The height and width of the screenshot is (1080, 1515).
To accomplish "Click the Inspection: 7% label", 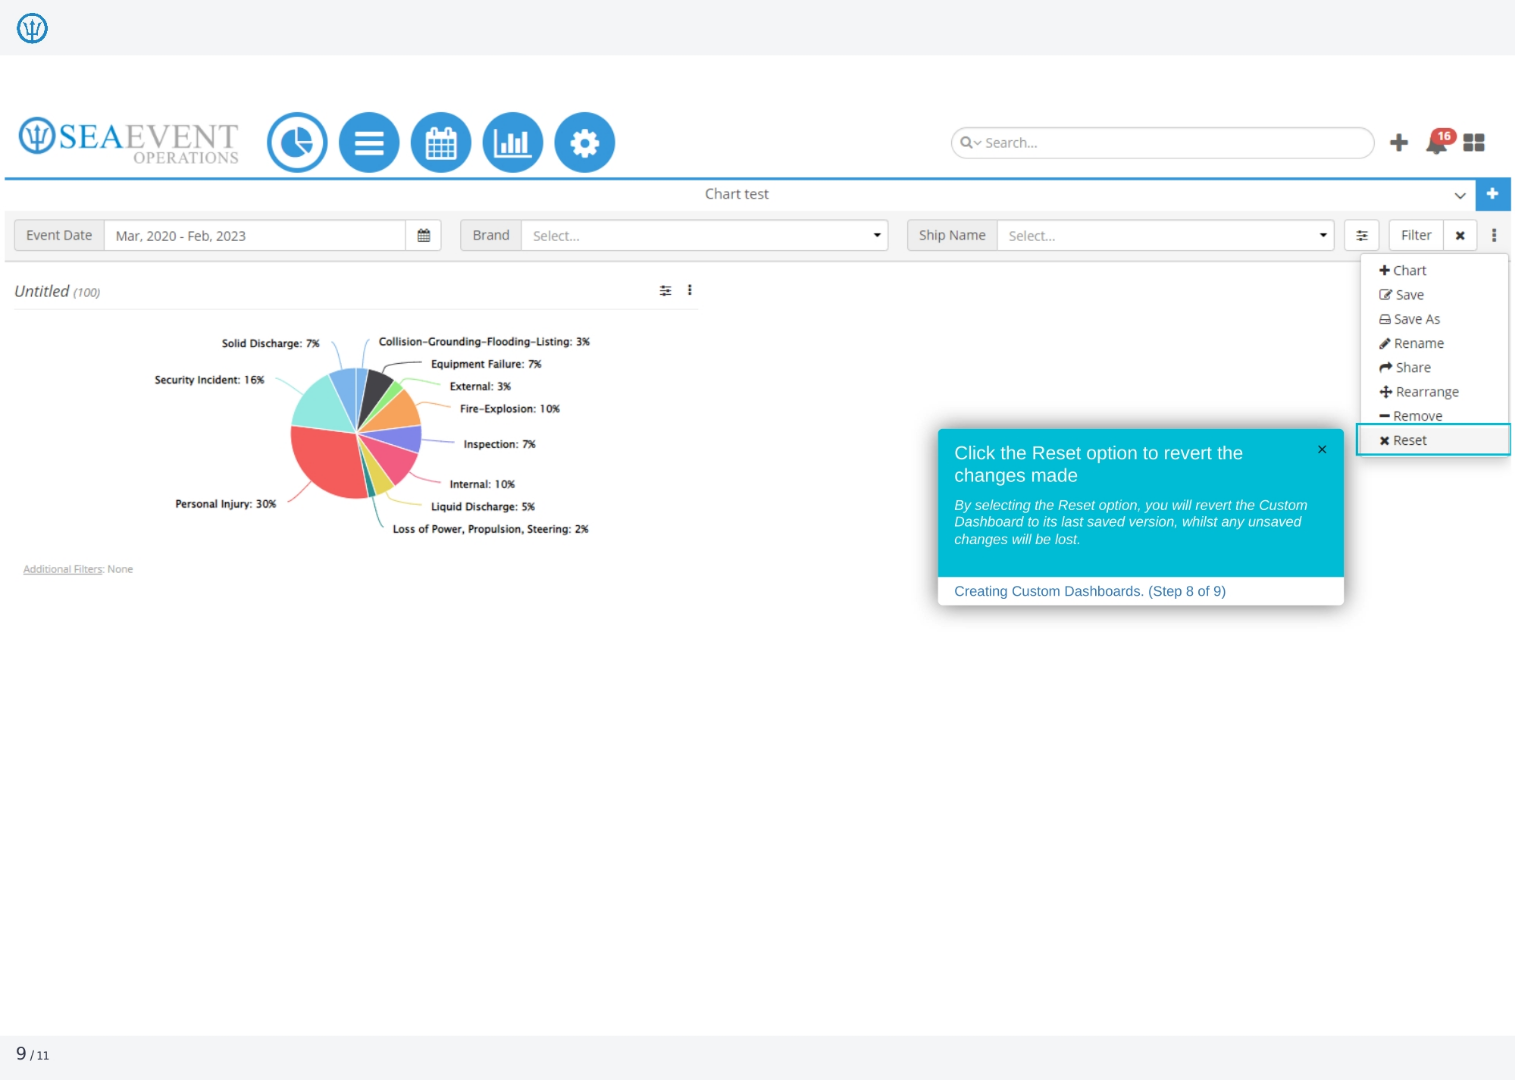I will pyautogui.click(x=499, y=444).
